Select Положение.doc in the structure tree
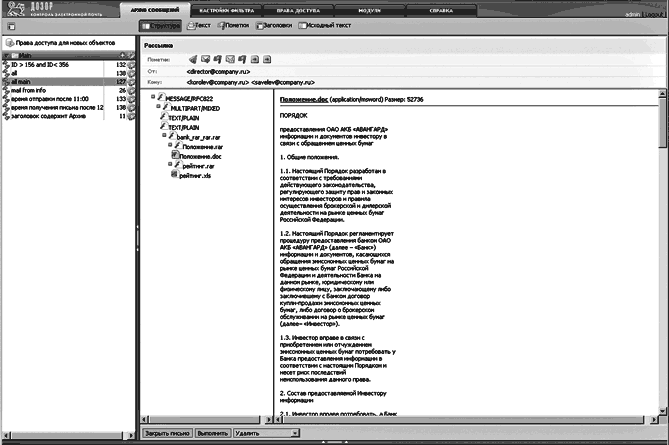Image resolution: width=669 pixels, height=445 pixels. point(200,157)
